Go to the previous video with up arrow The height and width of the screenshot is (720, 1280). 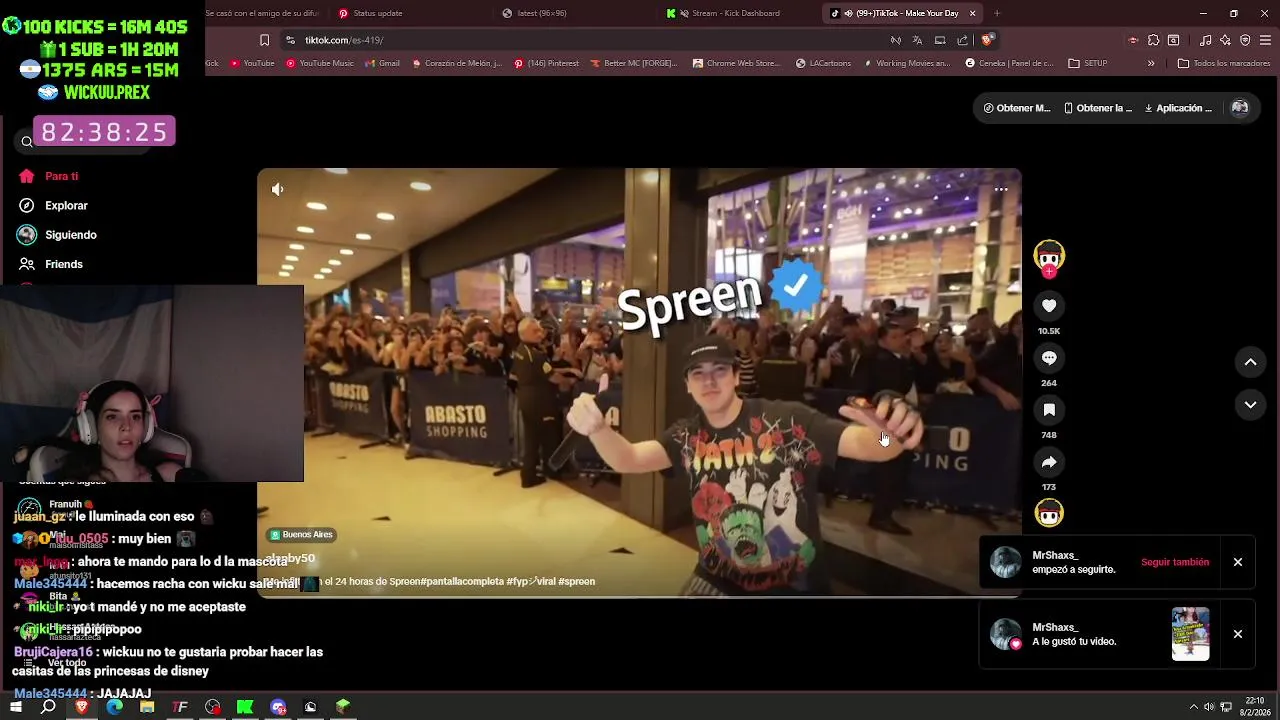click(x=1250, y=362)
